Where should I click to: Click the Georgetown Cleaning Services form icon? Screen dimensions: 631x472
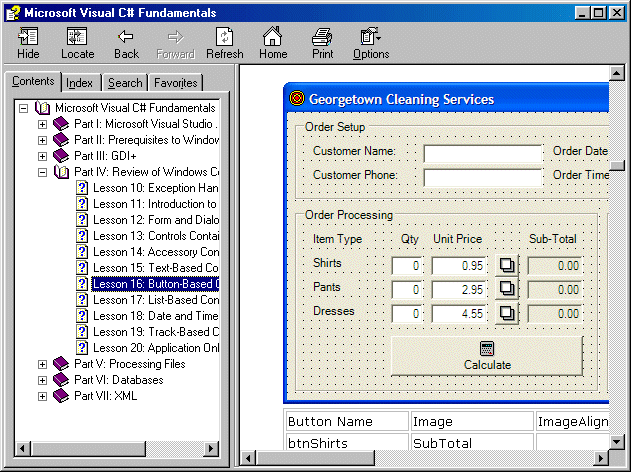point(297,98)
